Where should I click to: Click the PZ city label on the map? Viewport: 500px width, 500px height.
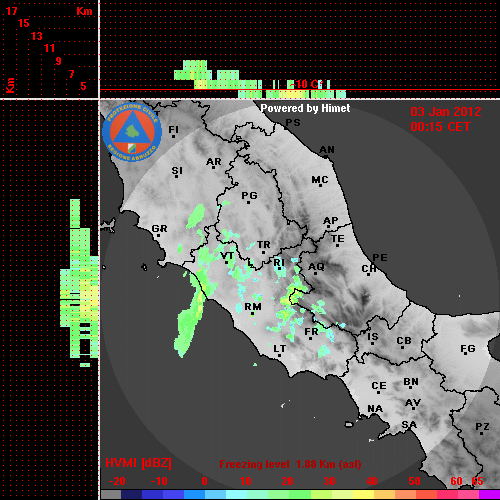coord(482,426)
